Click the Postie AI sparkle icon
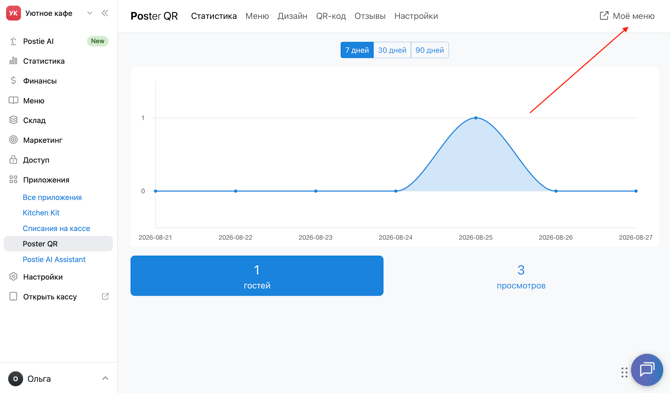The height and width of the screenshot is (393, 670). (x=13, y=41)
